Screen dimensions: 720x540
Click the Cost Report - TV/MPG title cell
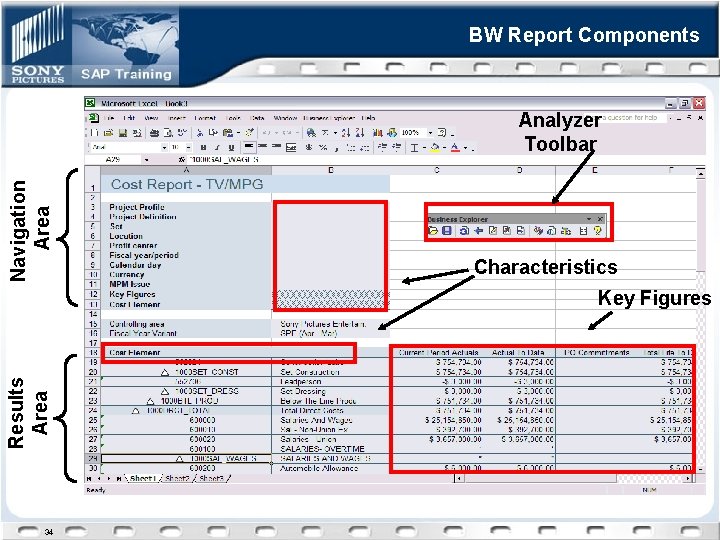click(245, 185)
